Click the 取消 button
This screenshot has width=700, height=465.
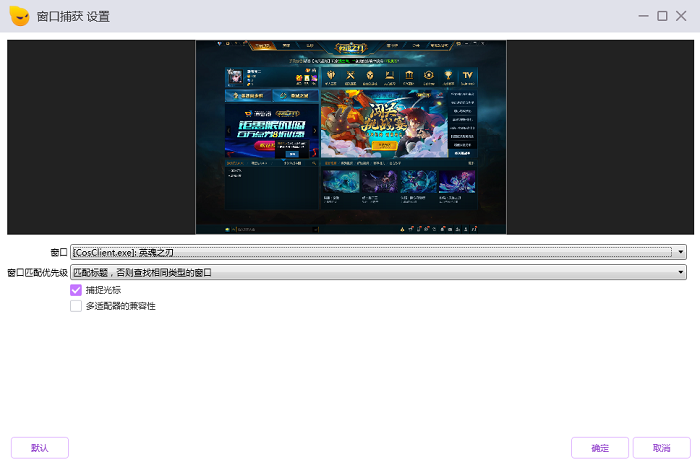662,448
